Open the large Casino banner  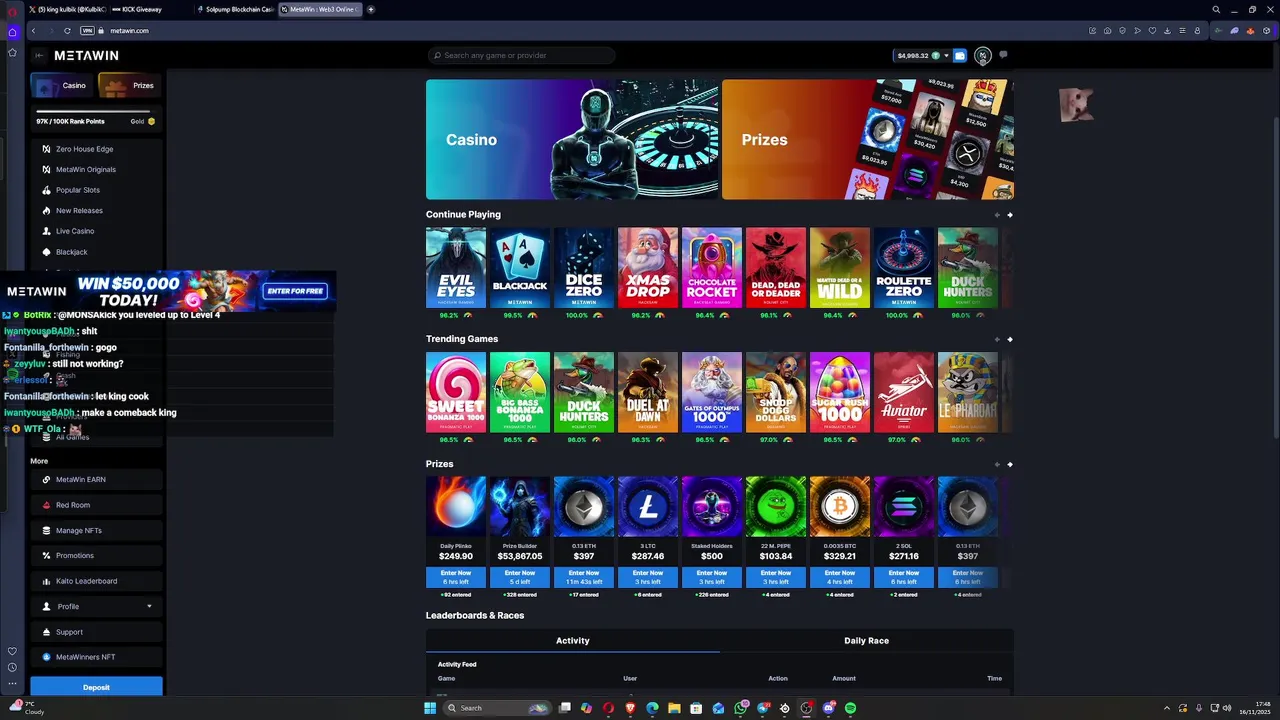click(x=572, y=140)
